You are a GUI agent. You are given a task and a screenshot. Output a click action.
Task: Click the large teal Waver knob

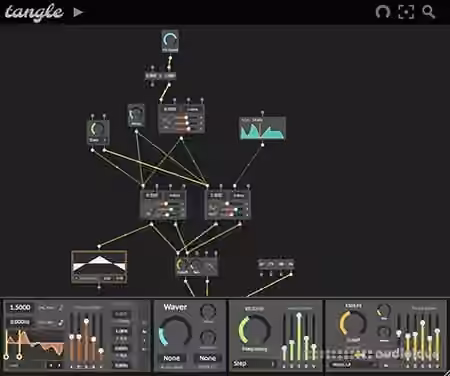pos(175,331)
